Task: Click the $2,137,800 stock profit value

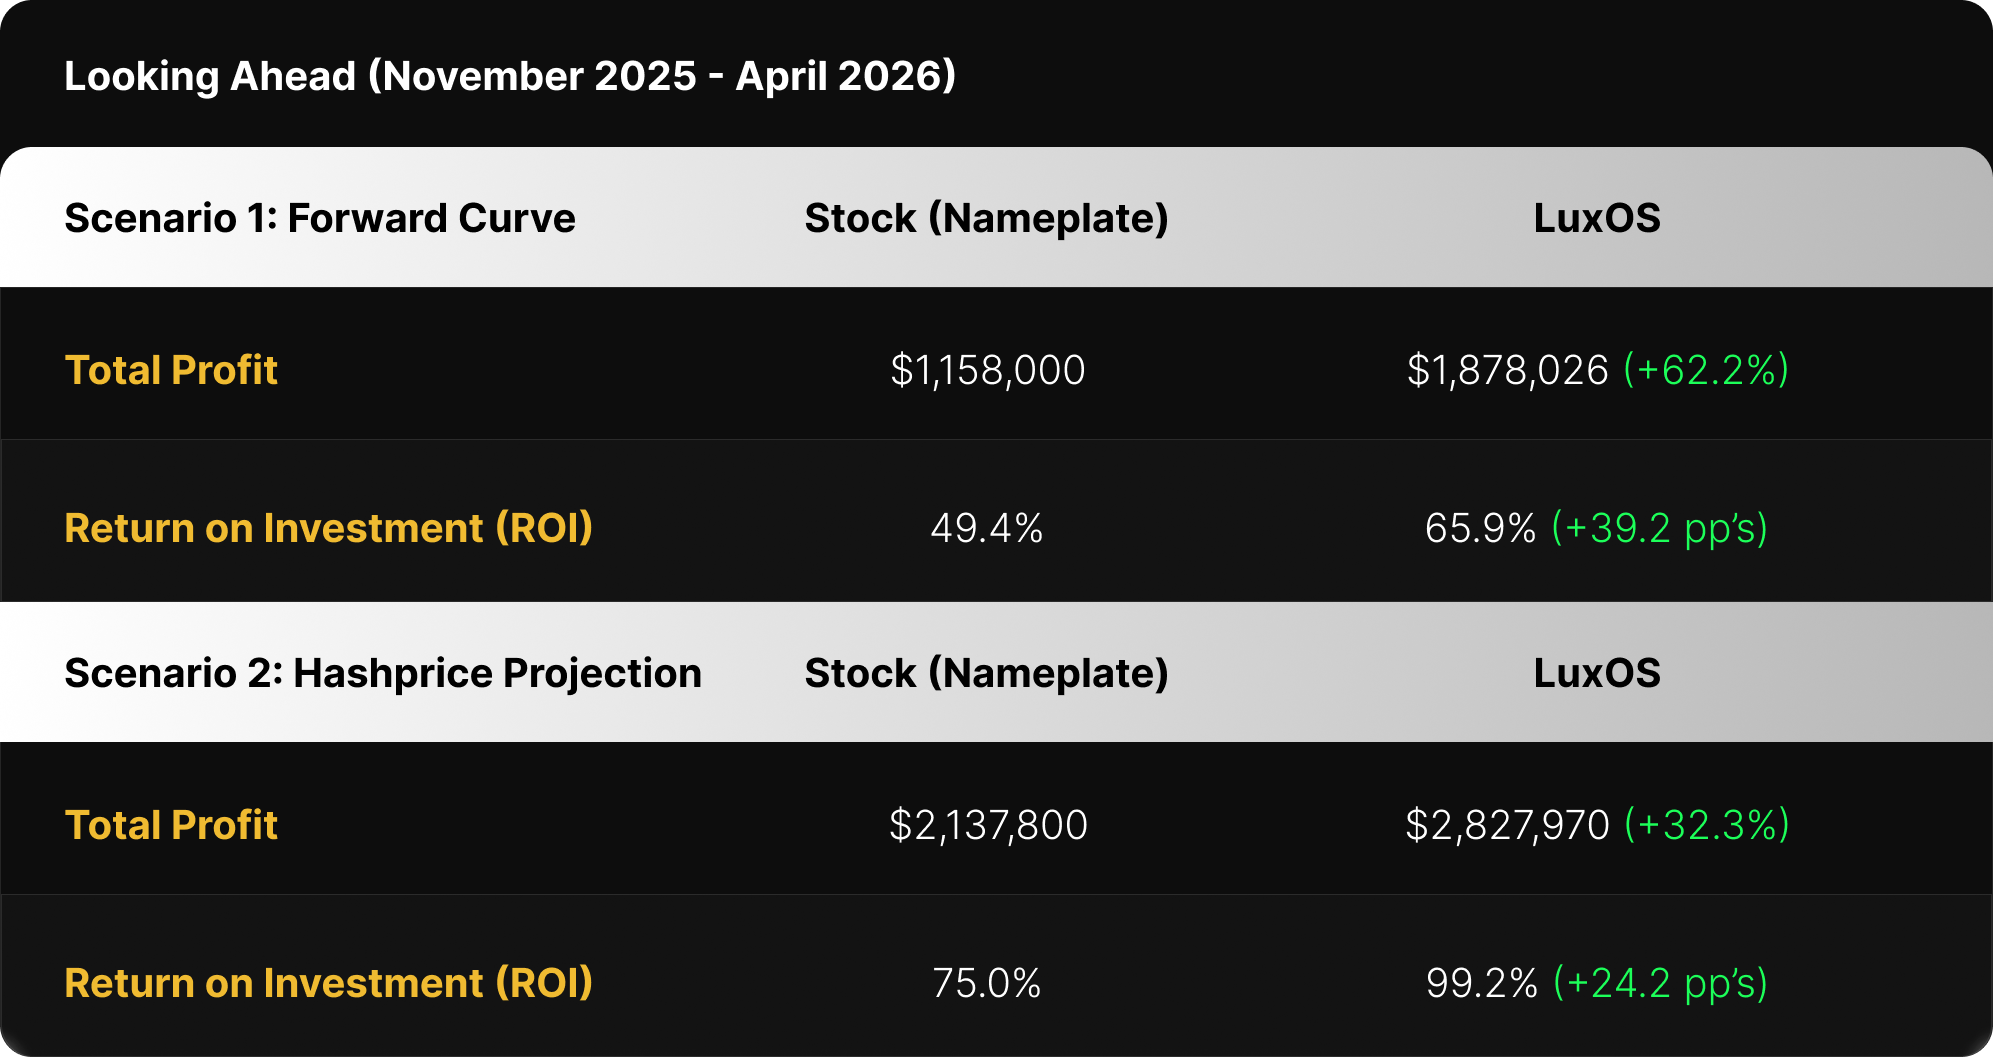Action: tap(988, 825)
